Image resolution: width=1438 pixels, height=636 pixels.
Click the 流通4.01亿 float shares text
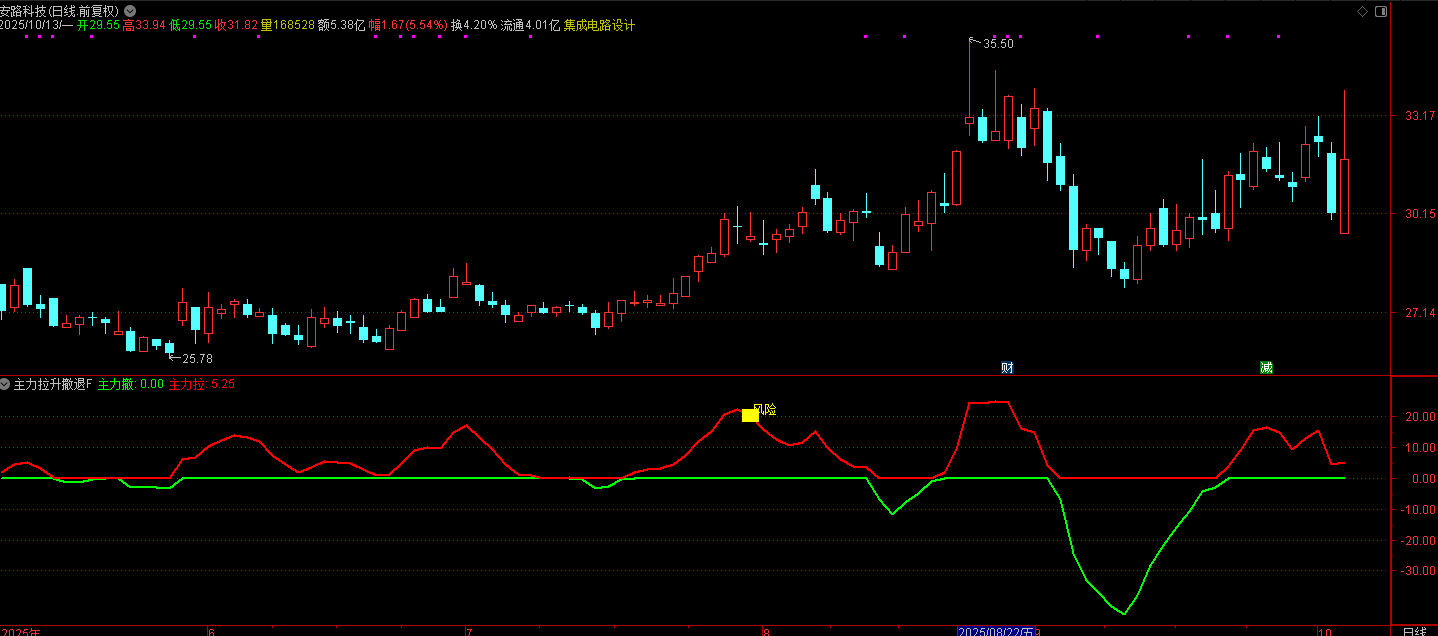[531, 25]
